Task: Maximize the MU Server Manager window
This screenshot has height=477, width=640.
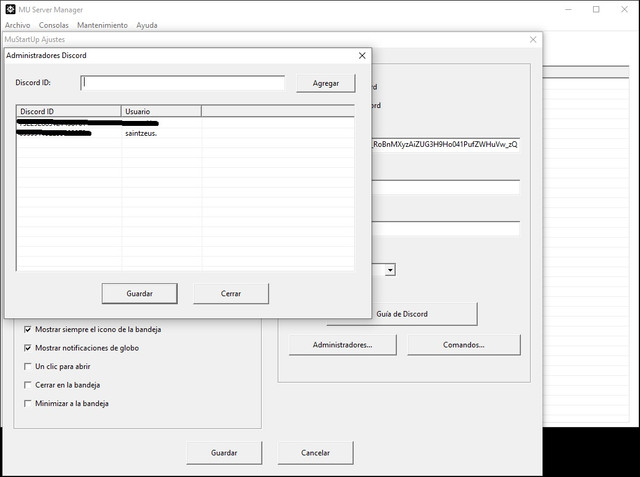Action: [x=596, y=9]
